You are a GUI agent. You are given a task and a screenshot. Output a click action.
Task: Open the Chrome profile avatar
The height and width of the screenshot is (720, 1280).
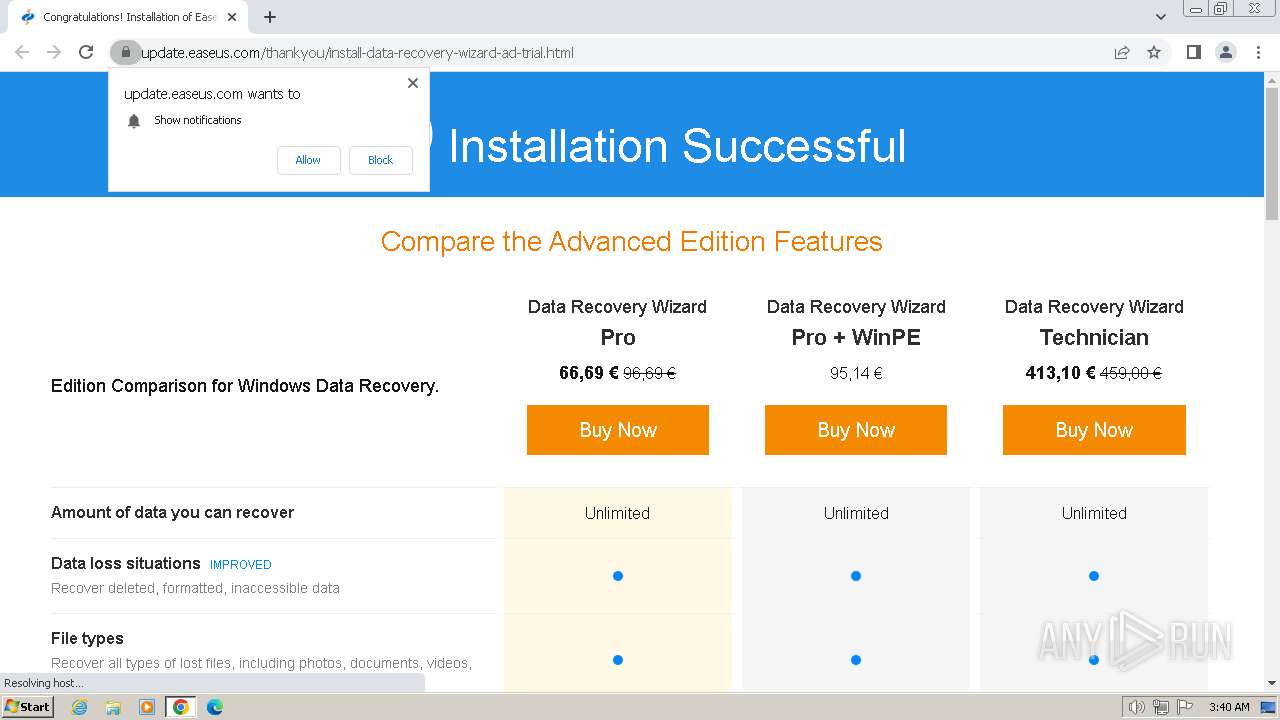1225,53
